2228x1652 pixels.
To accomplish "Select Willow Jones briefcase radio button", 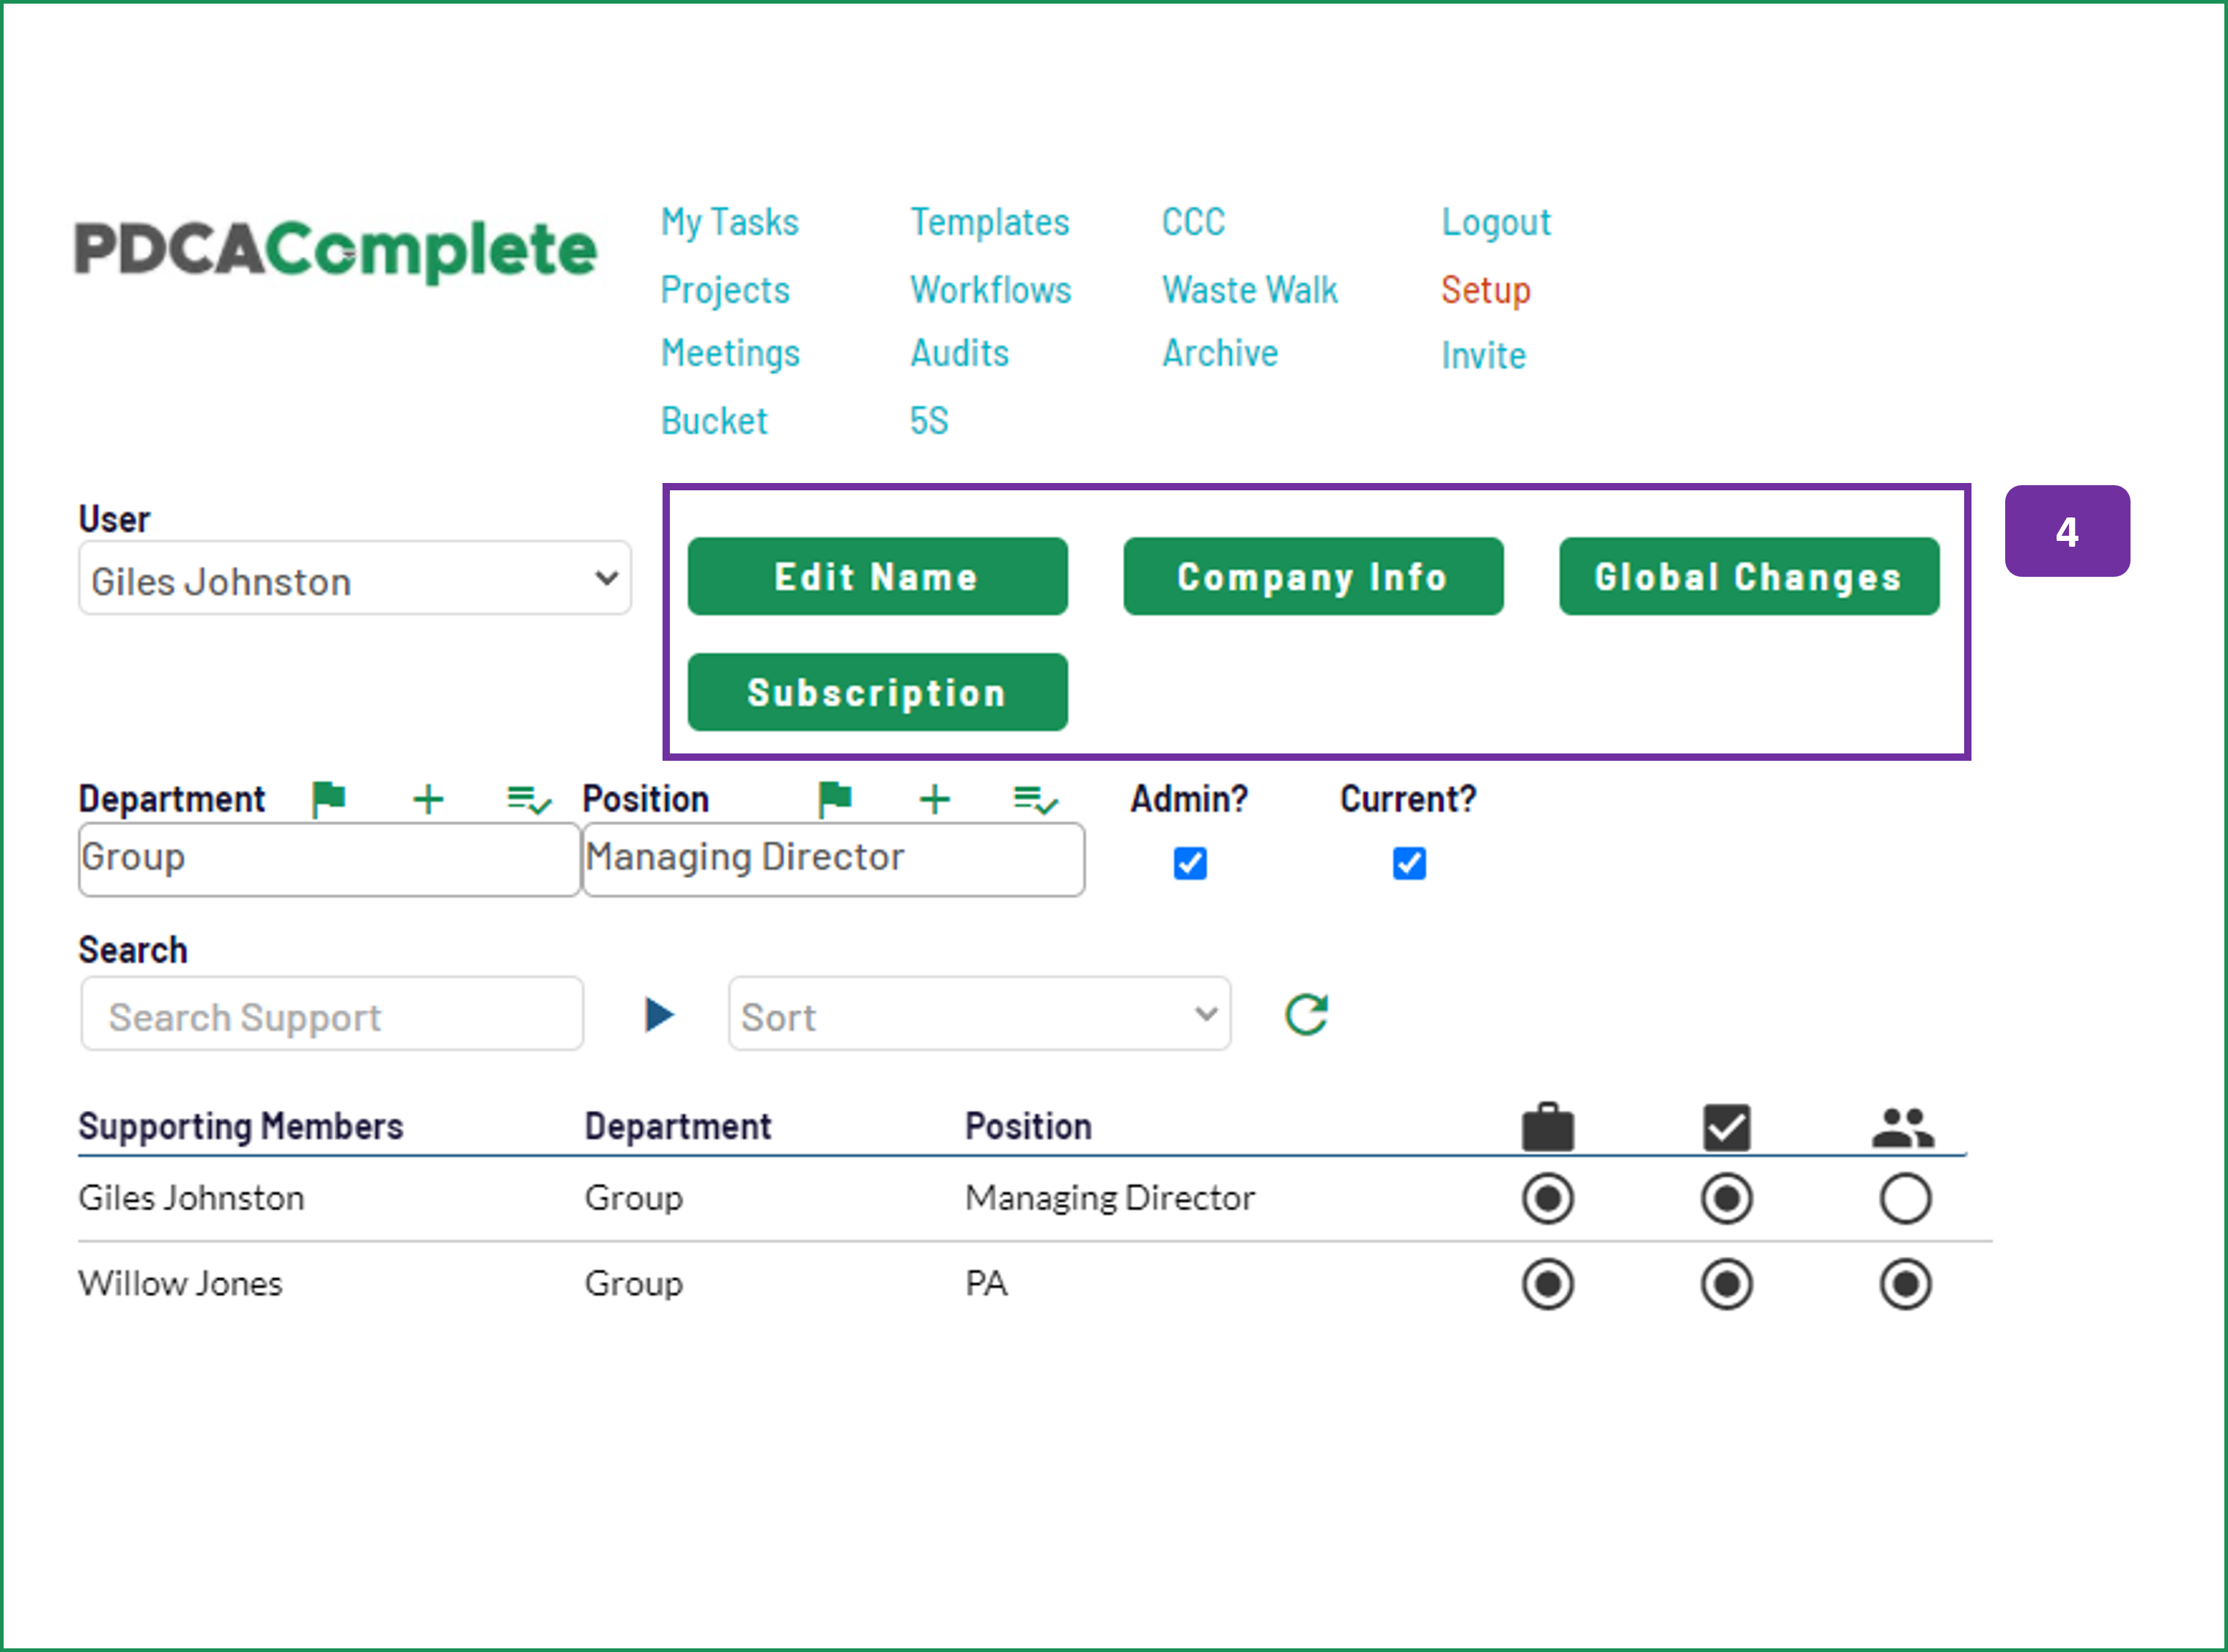I will [1548, 1284].
